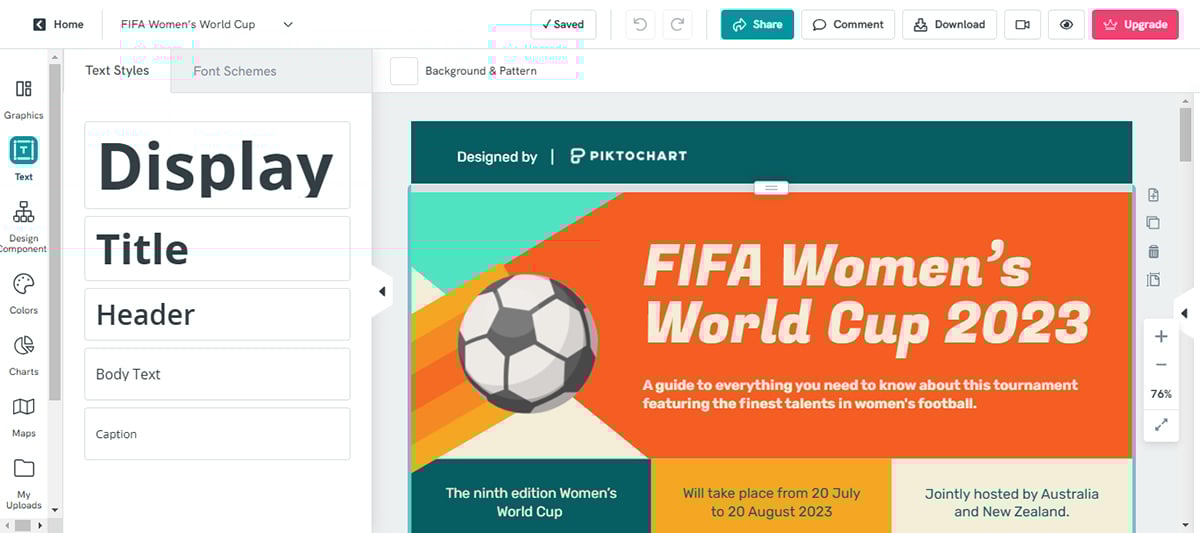
Task: Delete block using trash icon
Action: point(1153,251)
